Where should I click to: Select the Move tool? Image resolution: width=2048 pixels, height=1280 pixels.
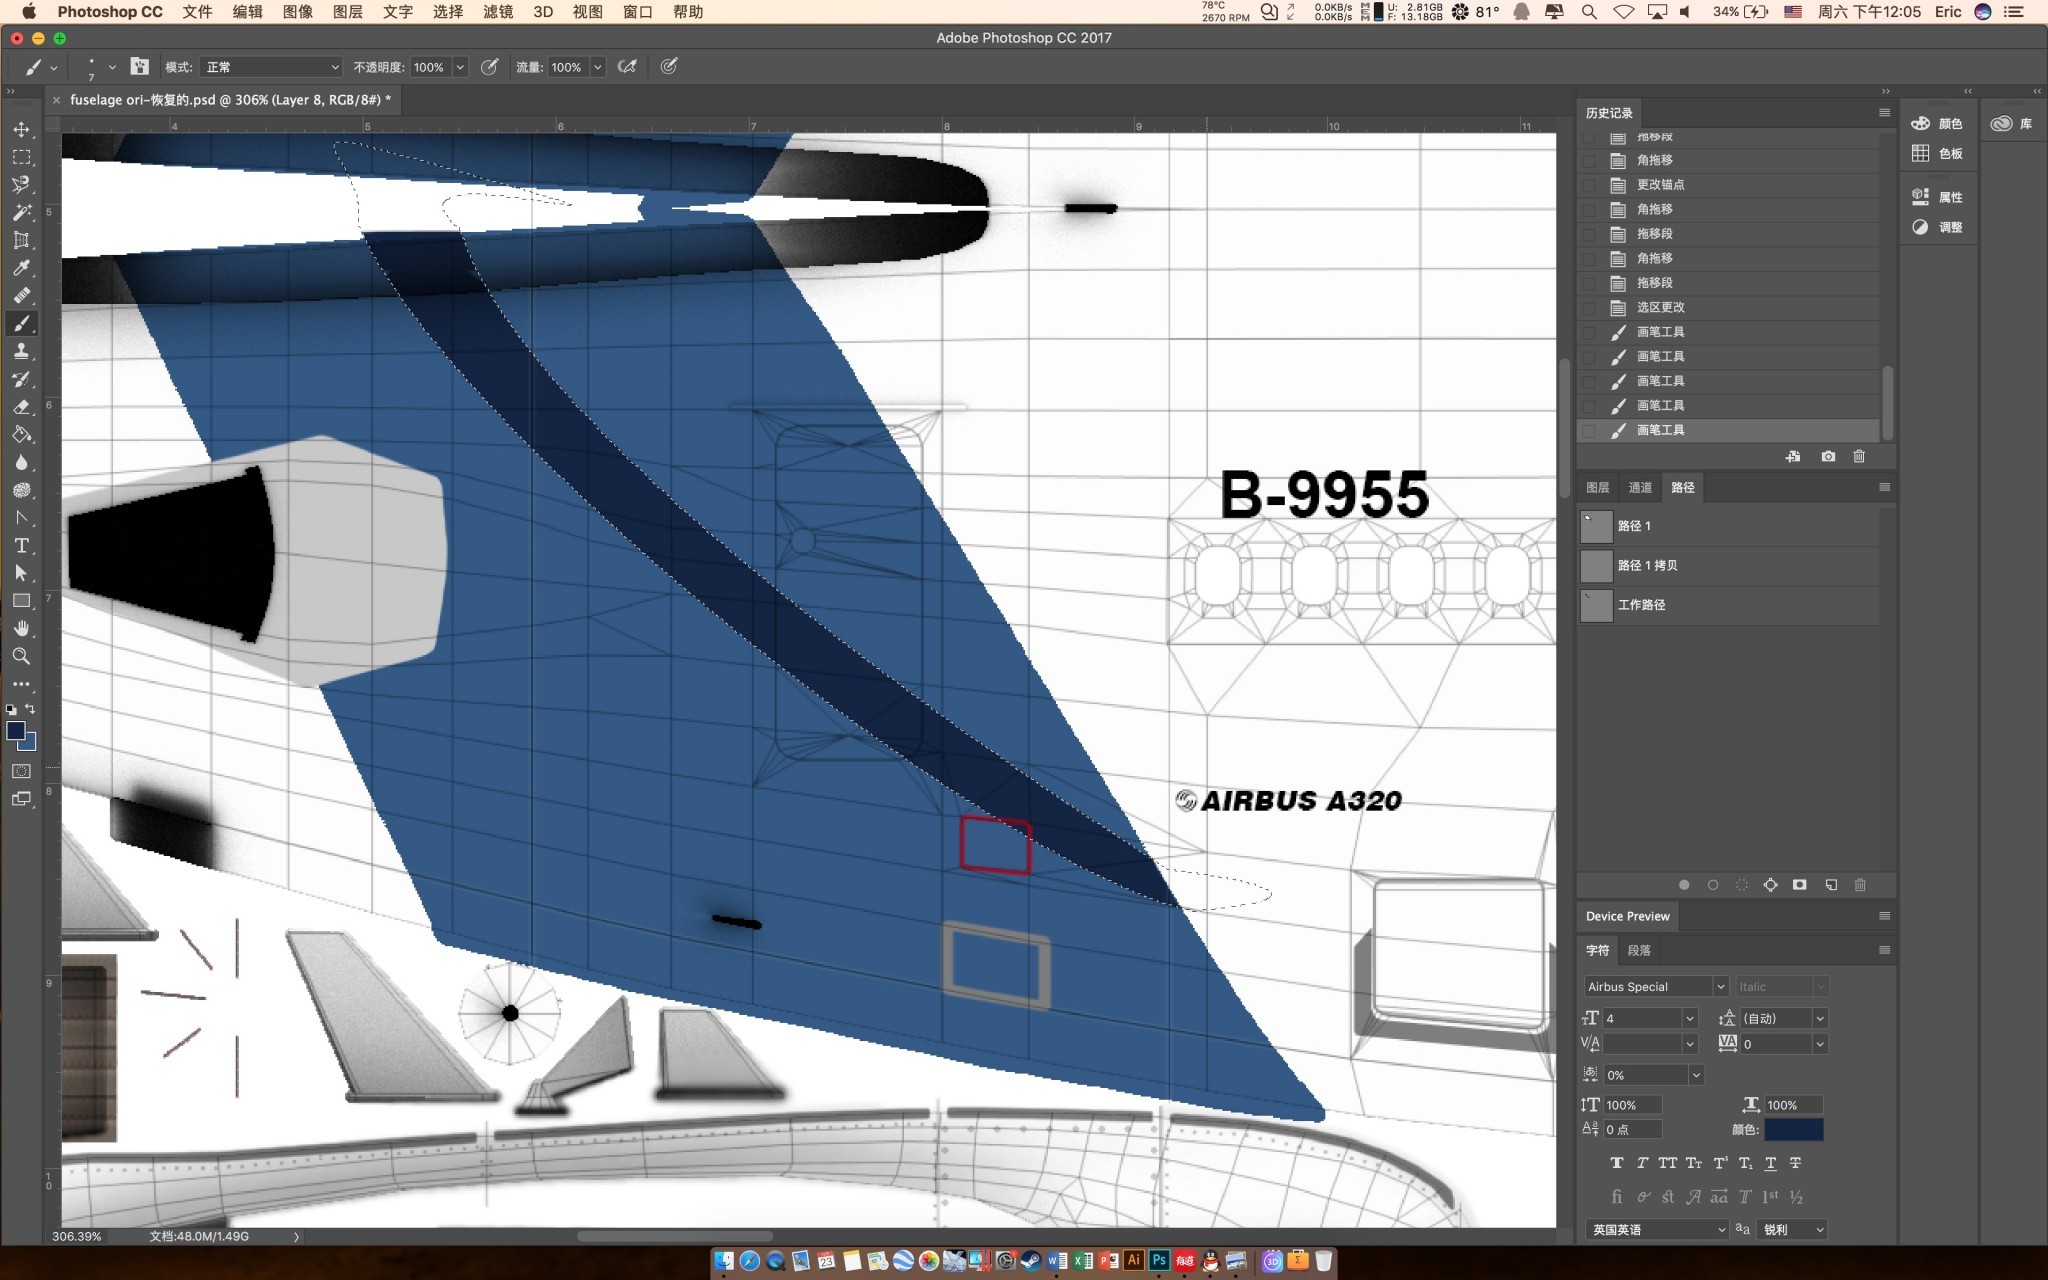click(x=21, y=129)
